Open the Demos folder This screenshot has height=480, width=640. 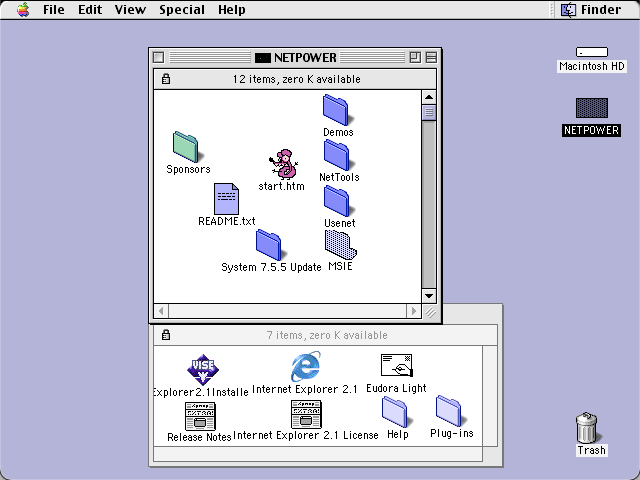click(337, 110)
